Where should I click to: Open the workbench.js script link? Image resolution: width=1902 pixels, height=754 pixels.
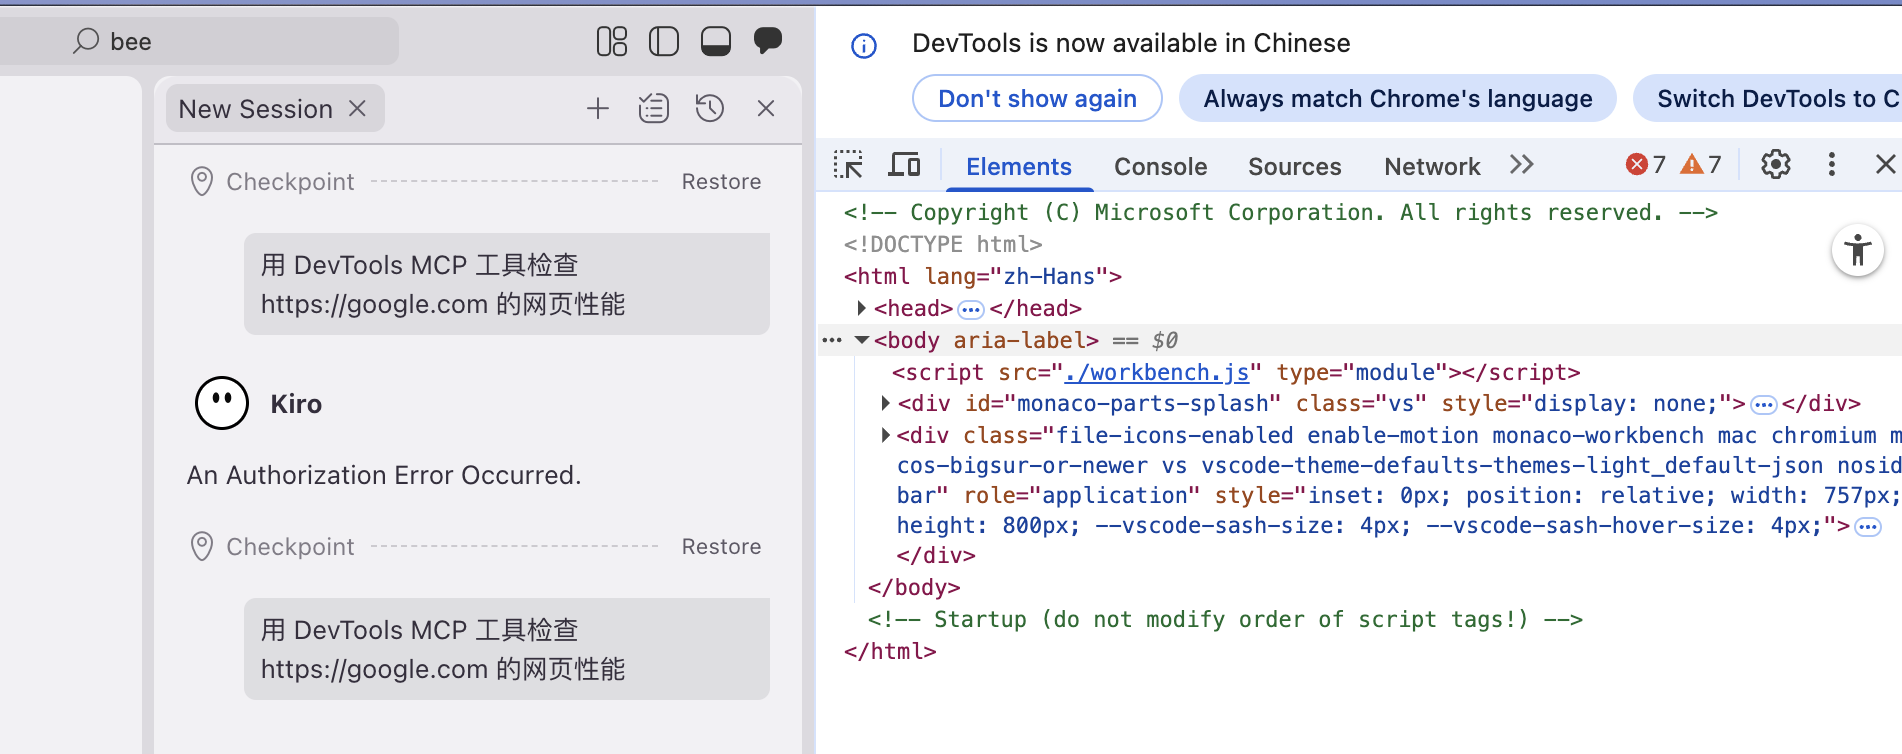click(x=1156, y=372)
